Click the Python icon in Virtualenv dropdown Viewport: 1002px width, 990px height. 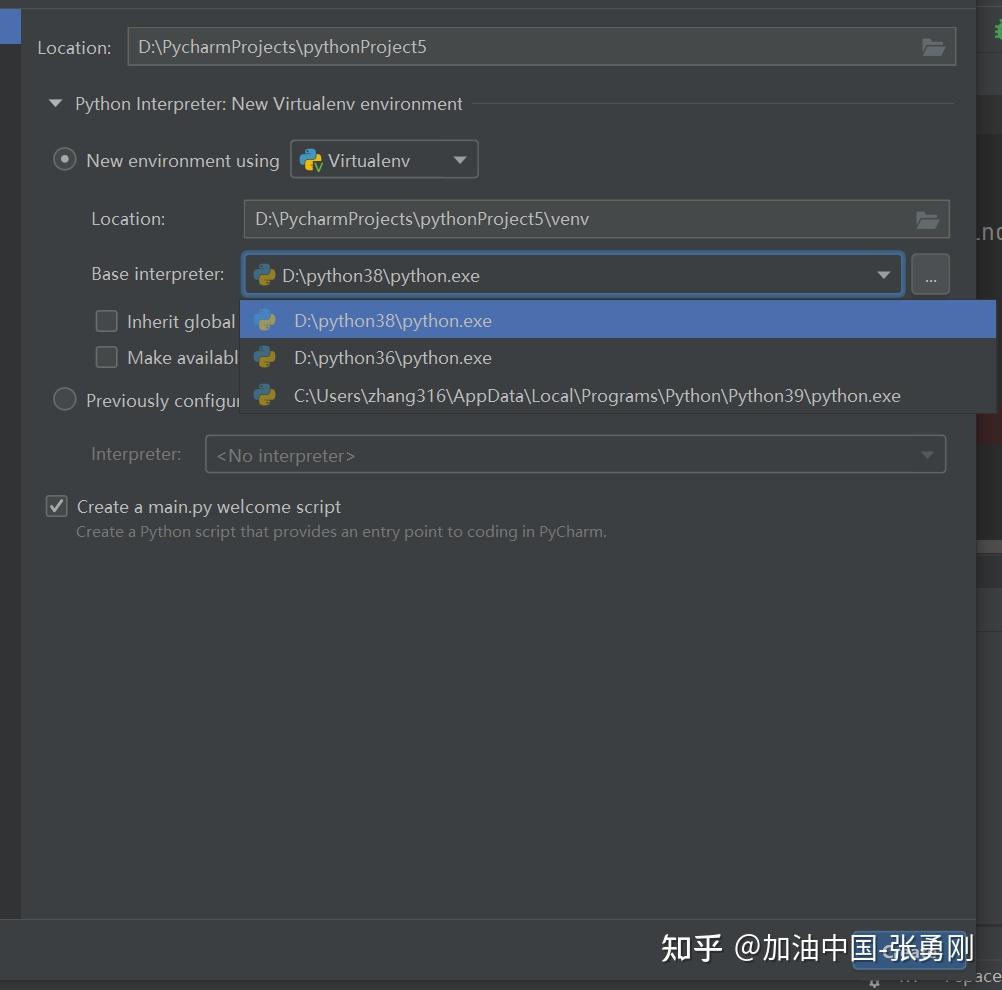pos(311,160)
